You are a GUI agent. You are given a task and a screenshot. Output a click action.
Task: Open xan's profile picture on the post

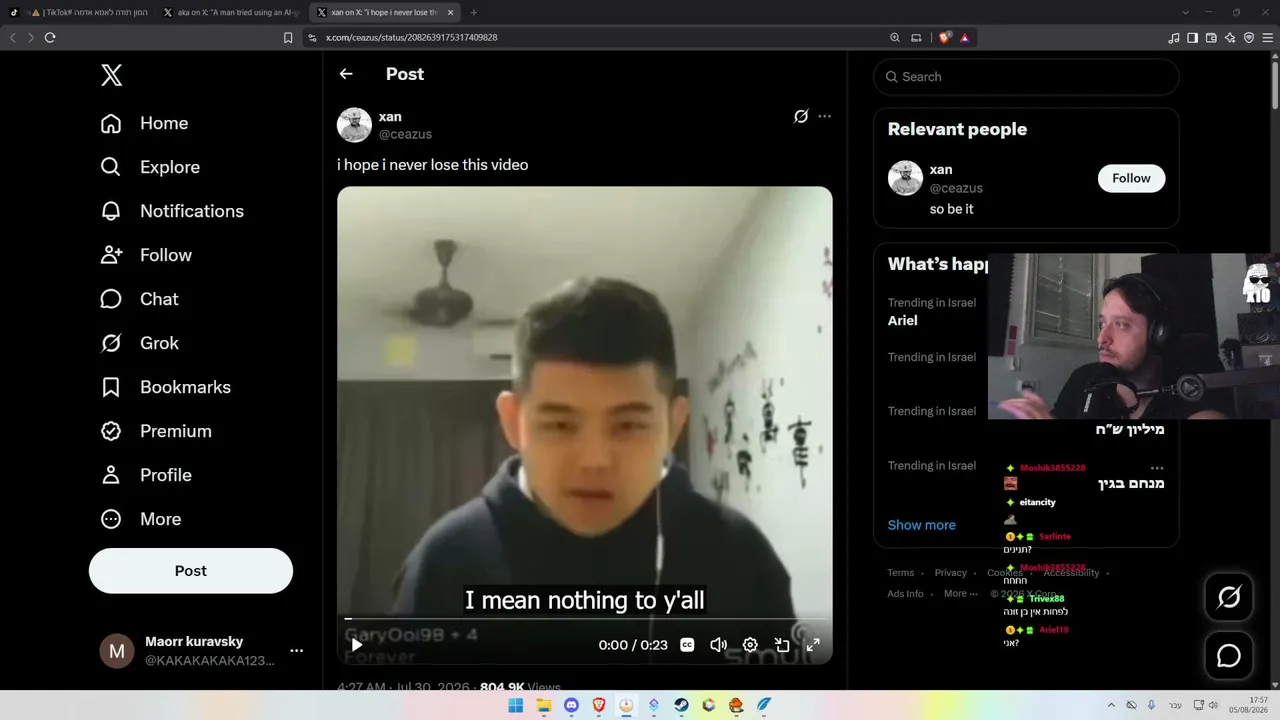click(x=354, y=125)
